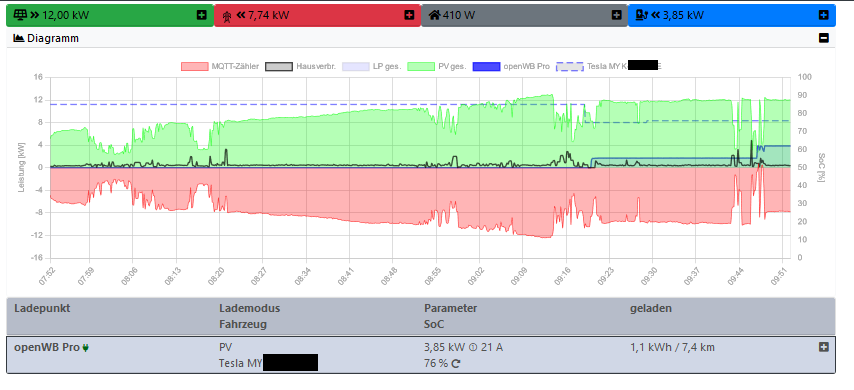Image resolution: width=854 pixels, height=390 pixels.
Task: Click the Diagramm panel title
Action: point(53,38)
